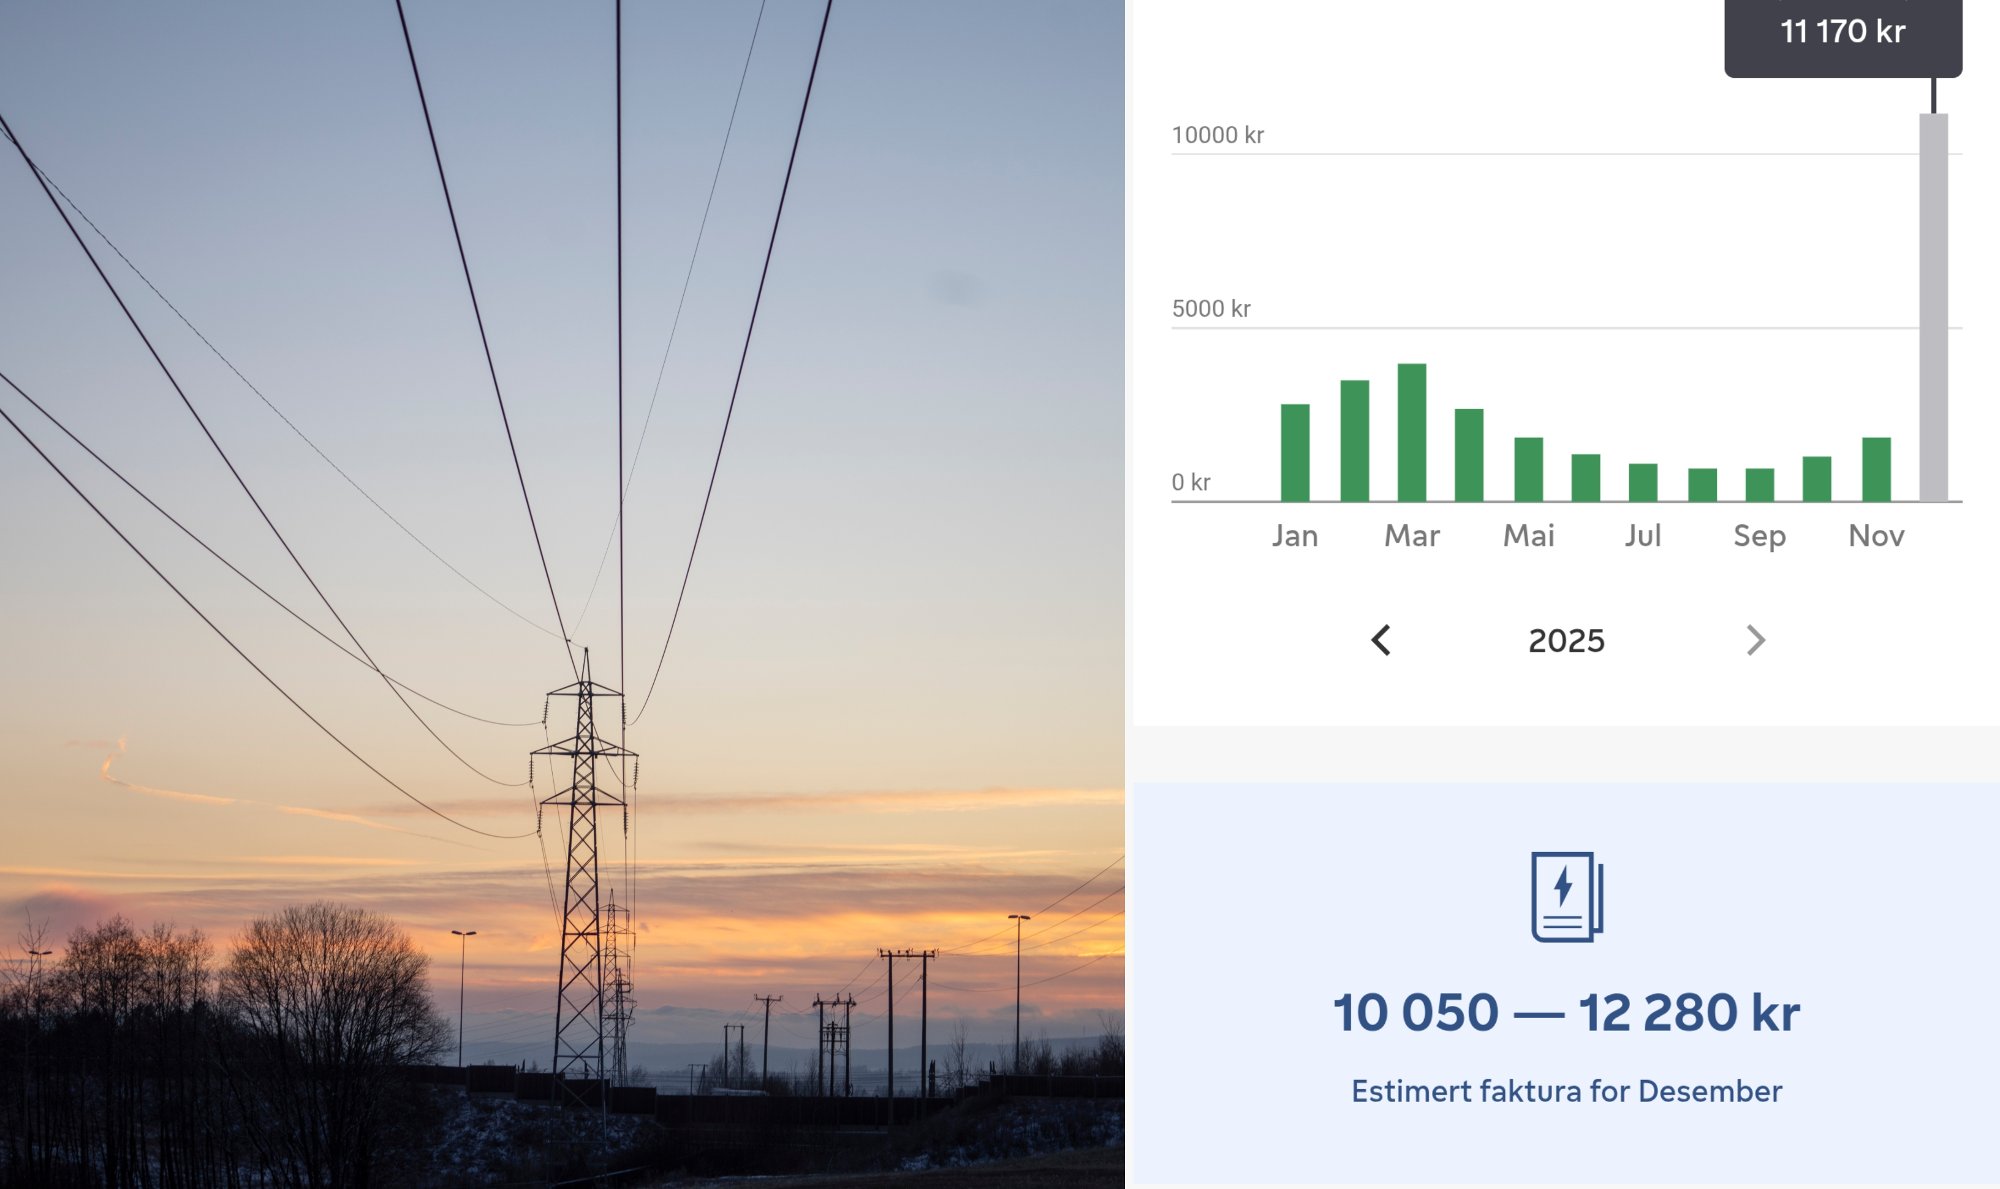Viewport: 2000px width, 1189px height.
Task: Open the power lines sunset photo
Action: pyautogui.click(x=562, y=594)
